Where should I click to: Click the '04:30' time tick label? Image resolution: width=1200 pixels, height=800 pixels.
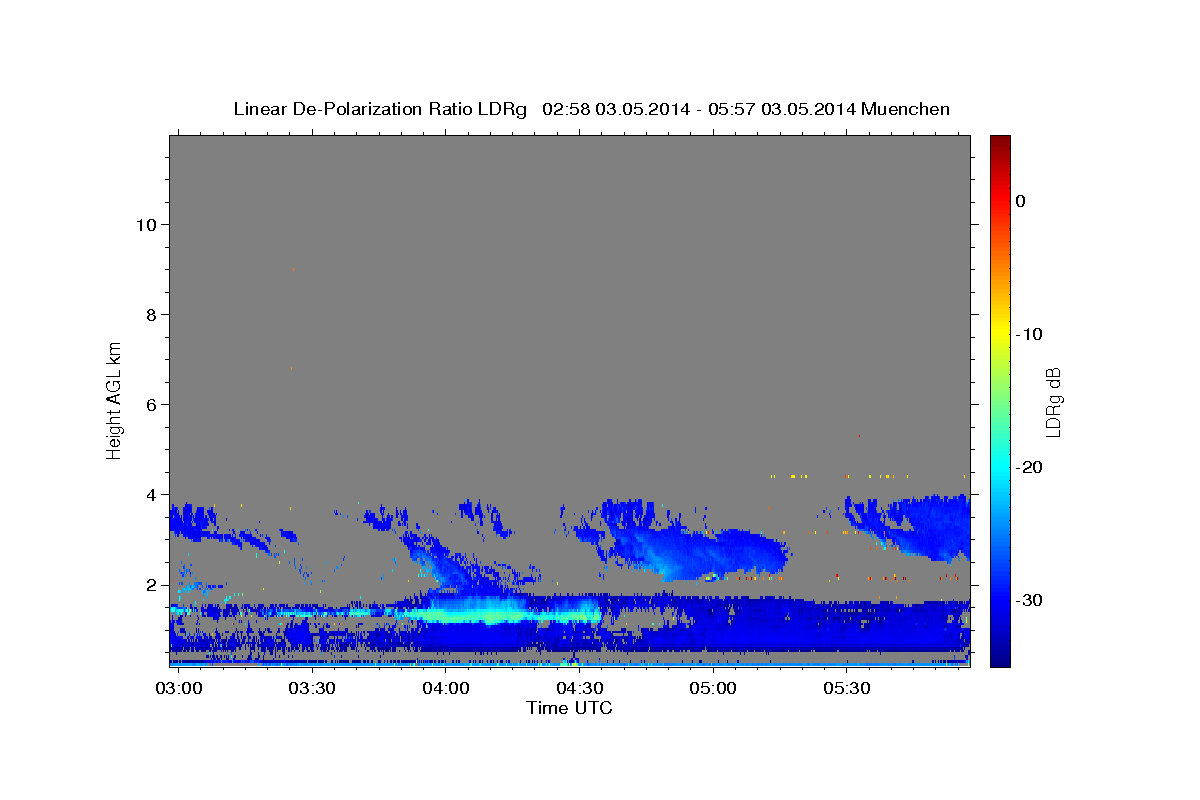pyautogui.click(x=580, y=689)
